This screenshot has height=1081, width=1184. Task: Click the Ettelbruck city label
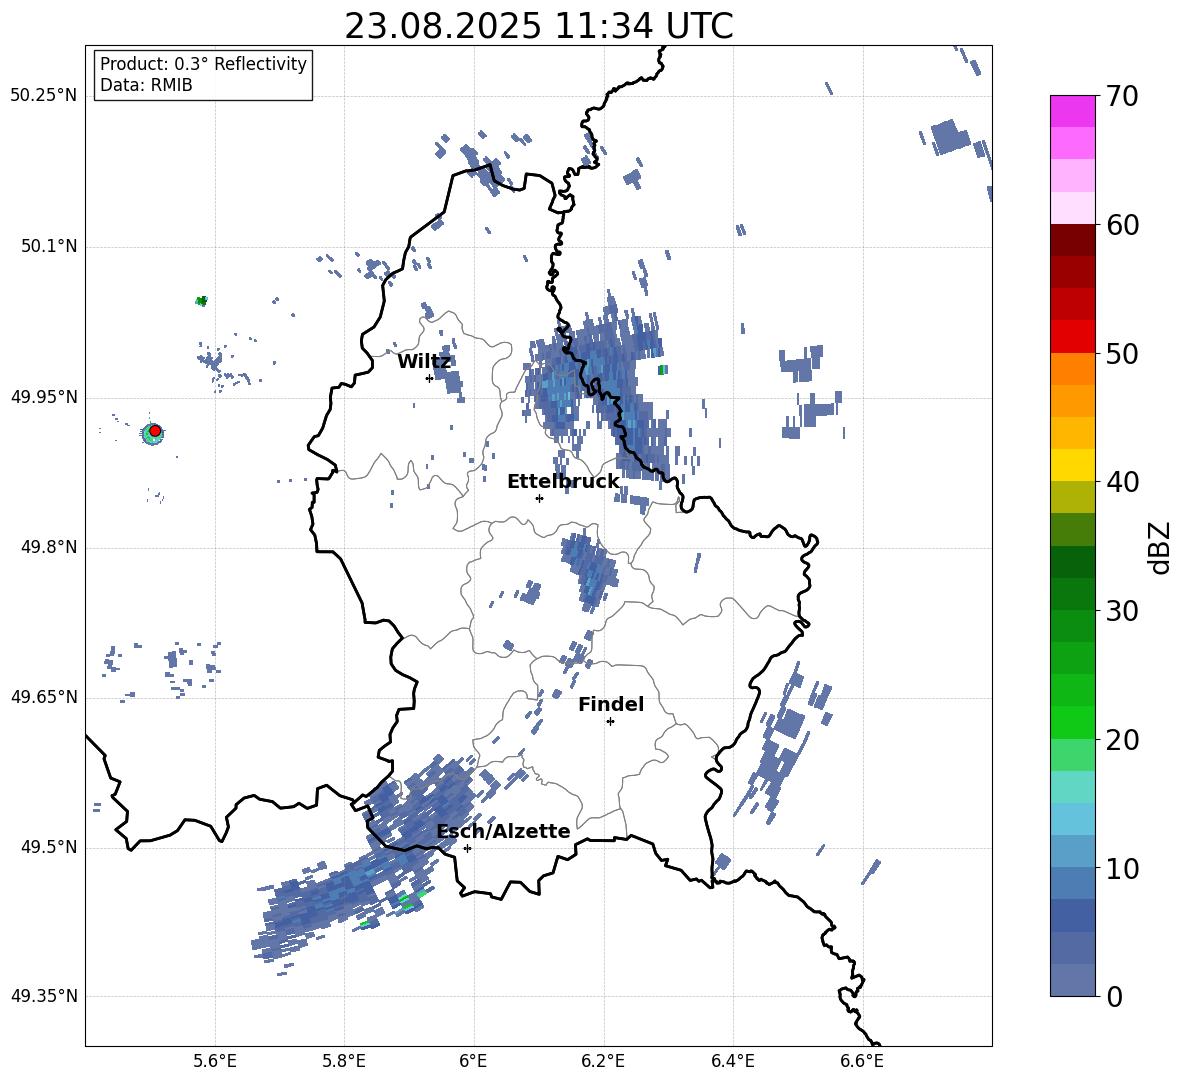pyautogui.click(x=563, y=482)
